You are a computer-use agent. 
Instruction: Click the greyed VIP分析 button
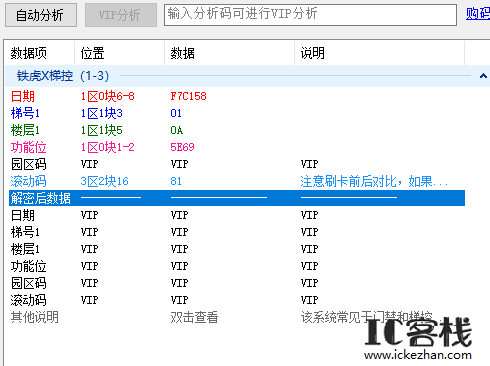point(121,15)
